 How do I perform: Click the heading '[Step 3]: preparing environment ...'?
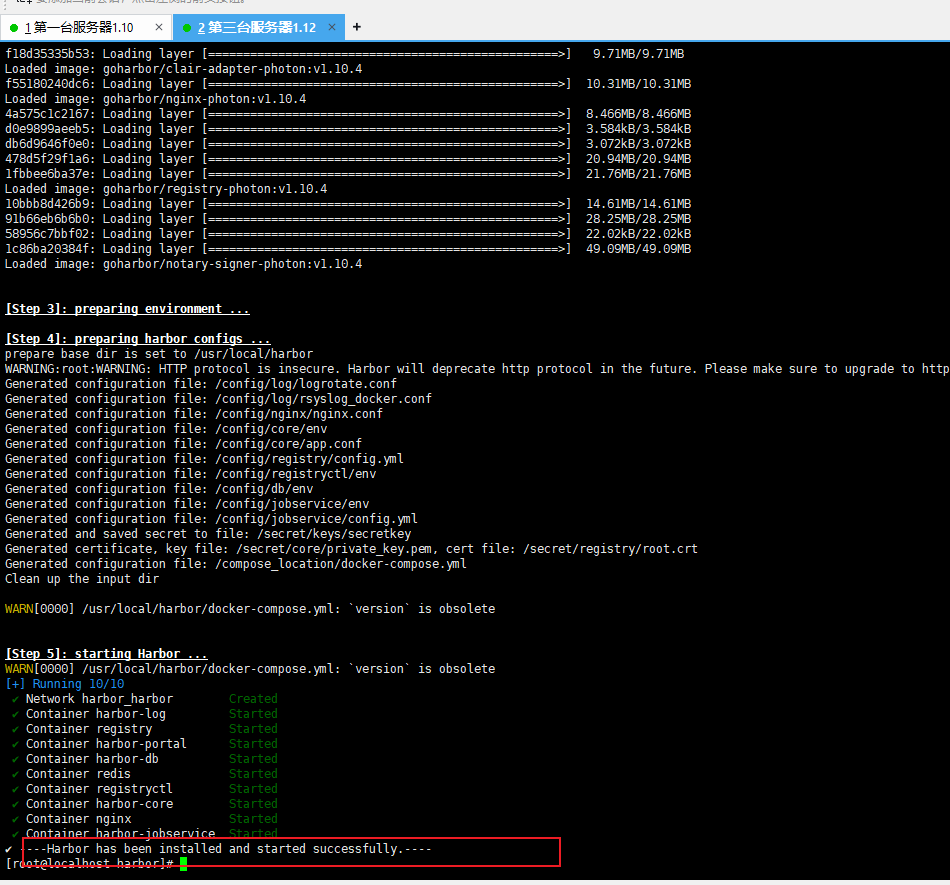127,309
